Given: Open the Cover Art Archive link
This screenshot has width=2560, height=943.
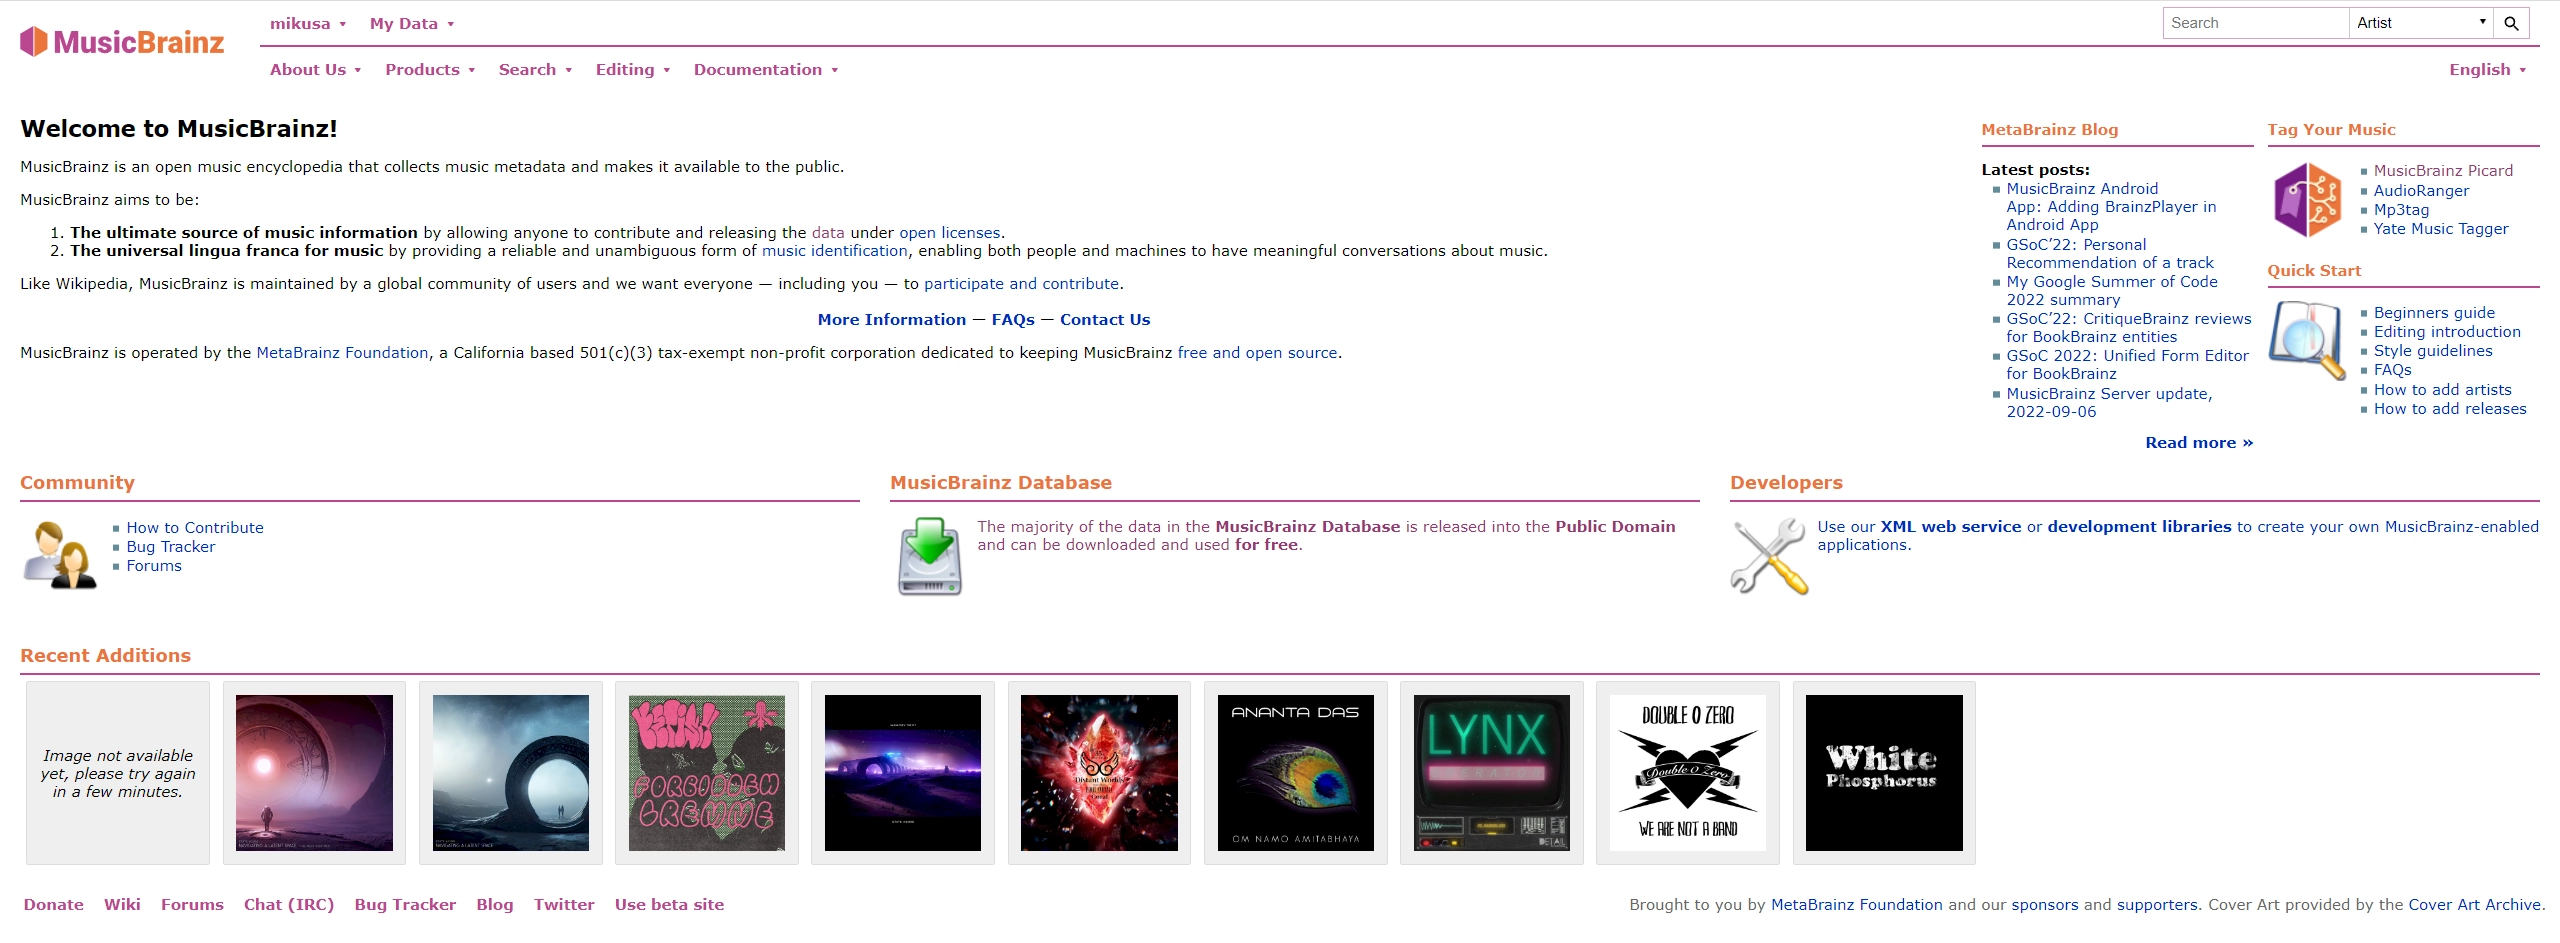Looking at the screenshot, I should point(2474,904).
